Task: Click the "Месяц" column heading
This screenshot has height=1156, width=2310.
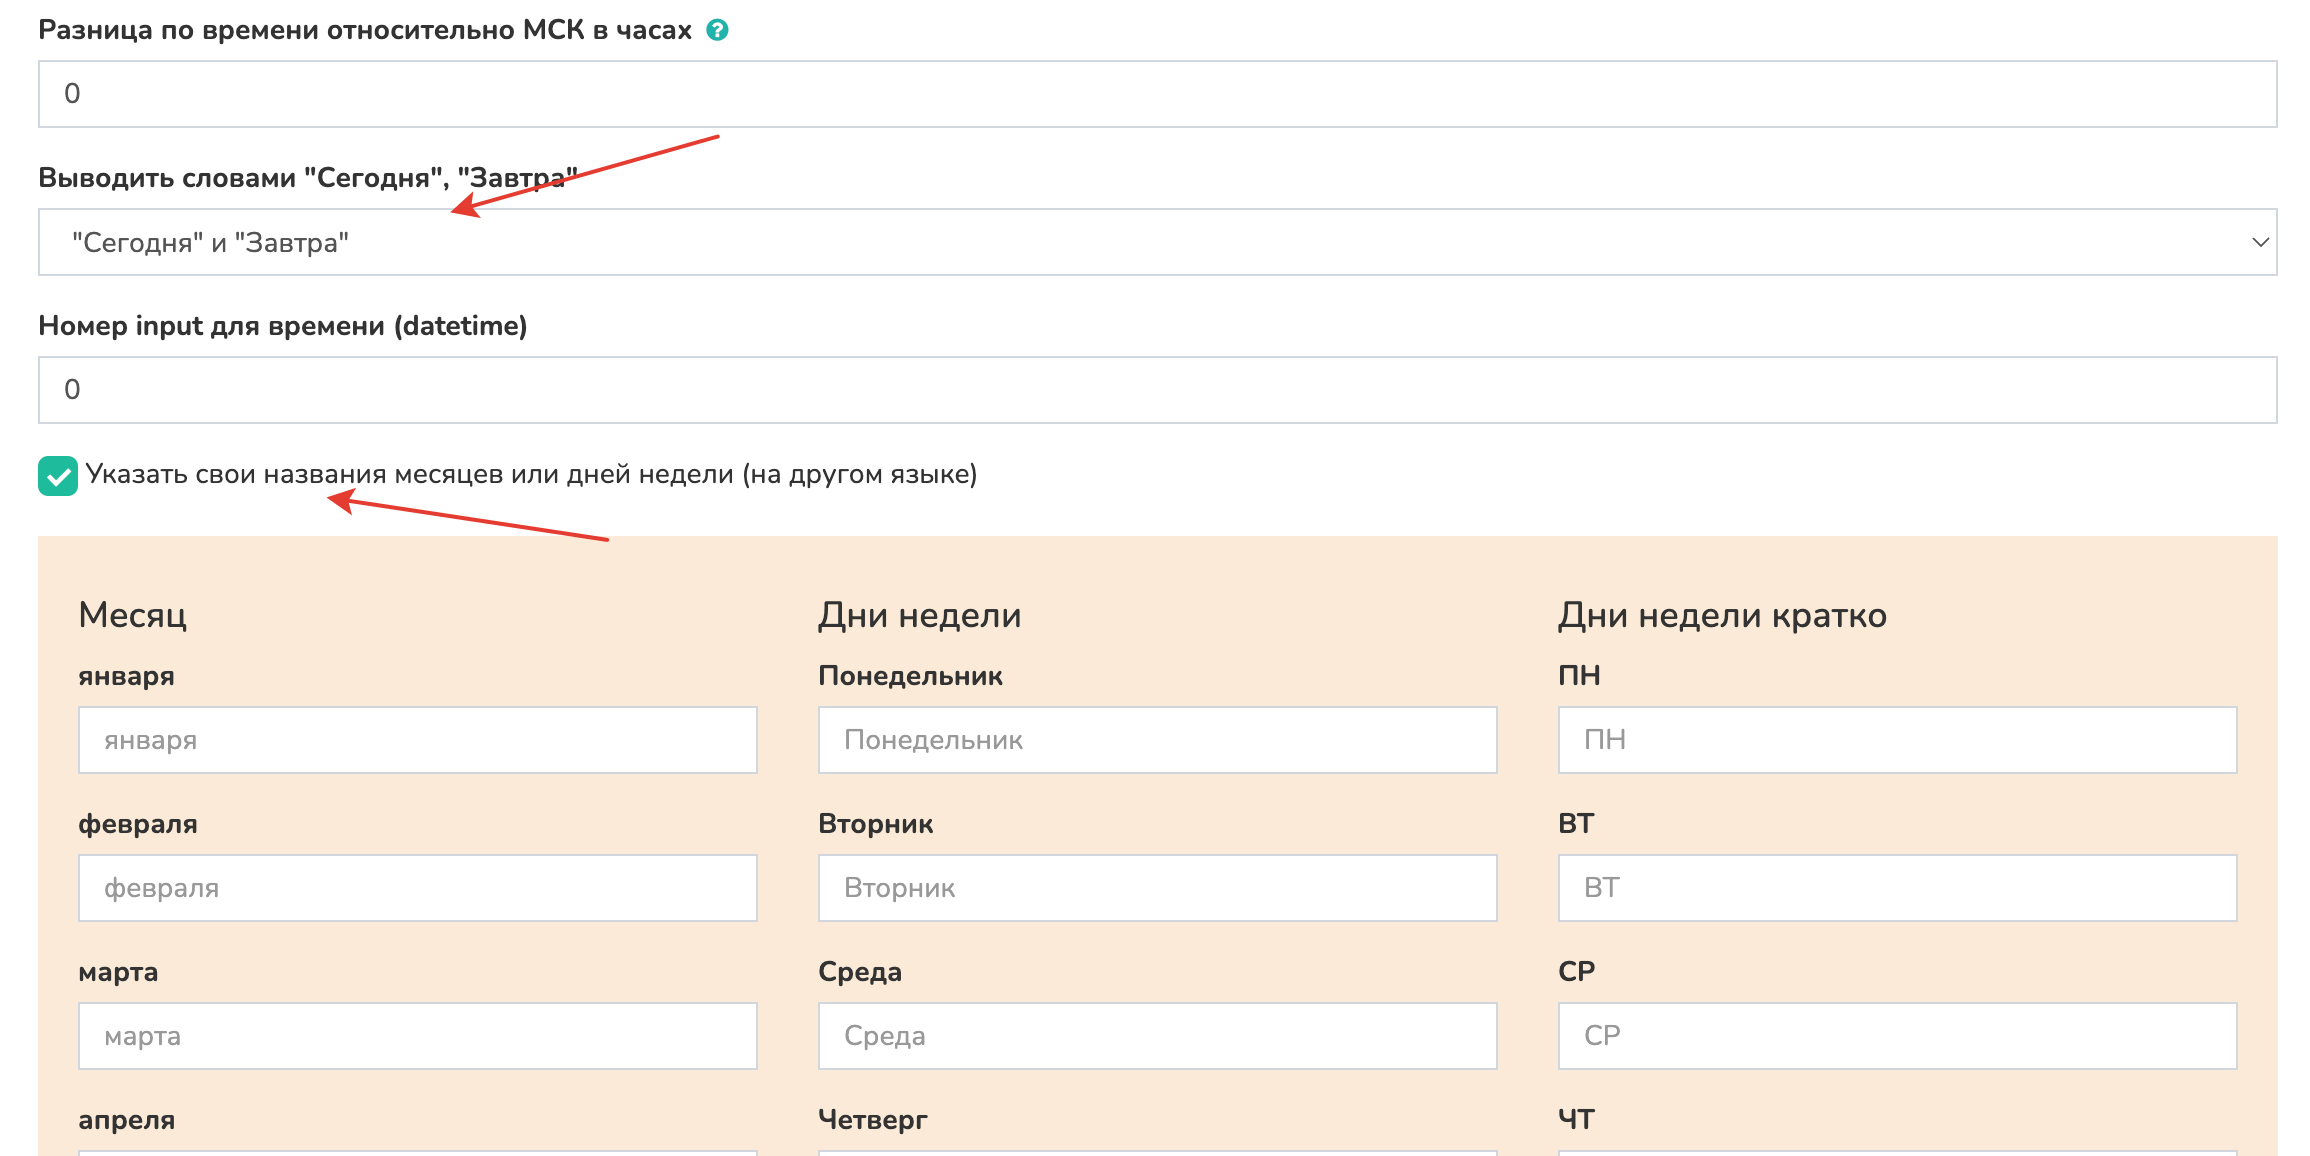Action: click(132, 615)
